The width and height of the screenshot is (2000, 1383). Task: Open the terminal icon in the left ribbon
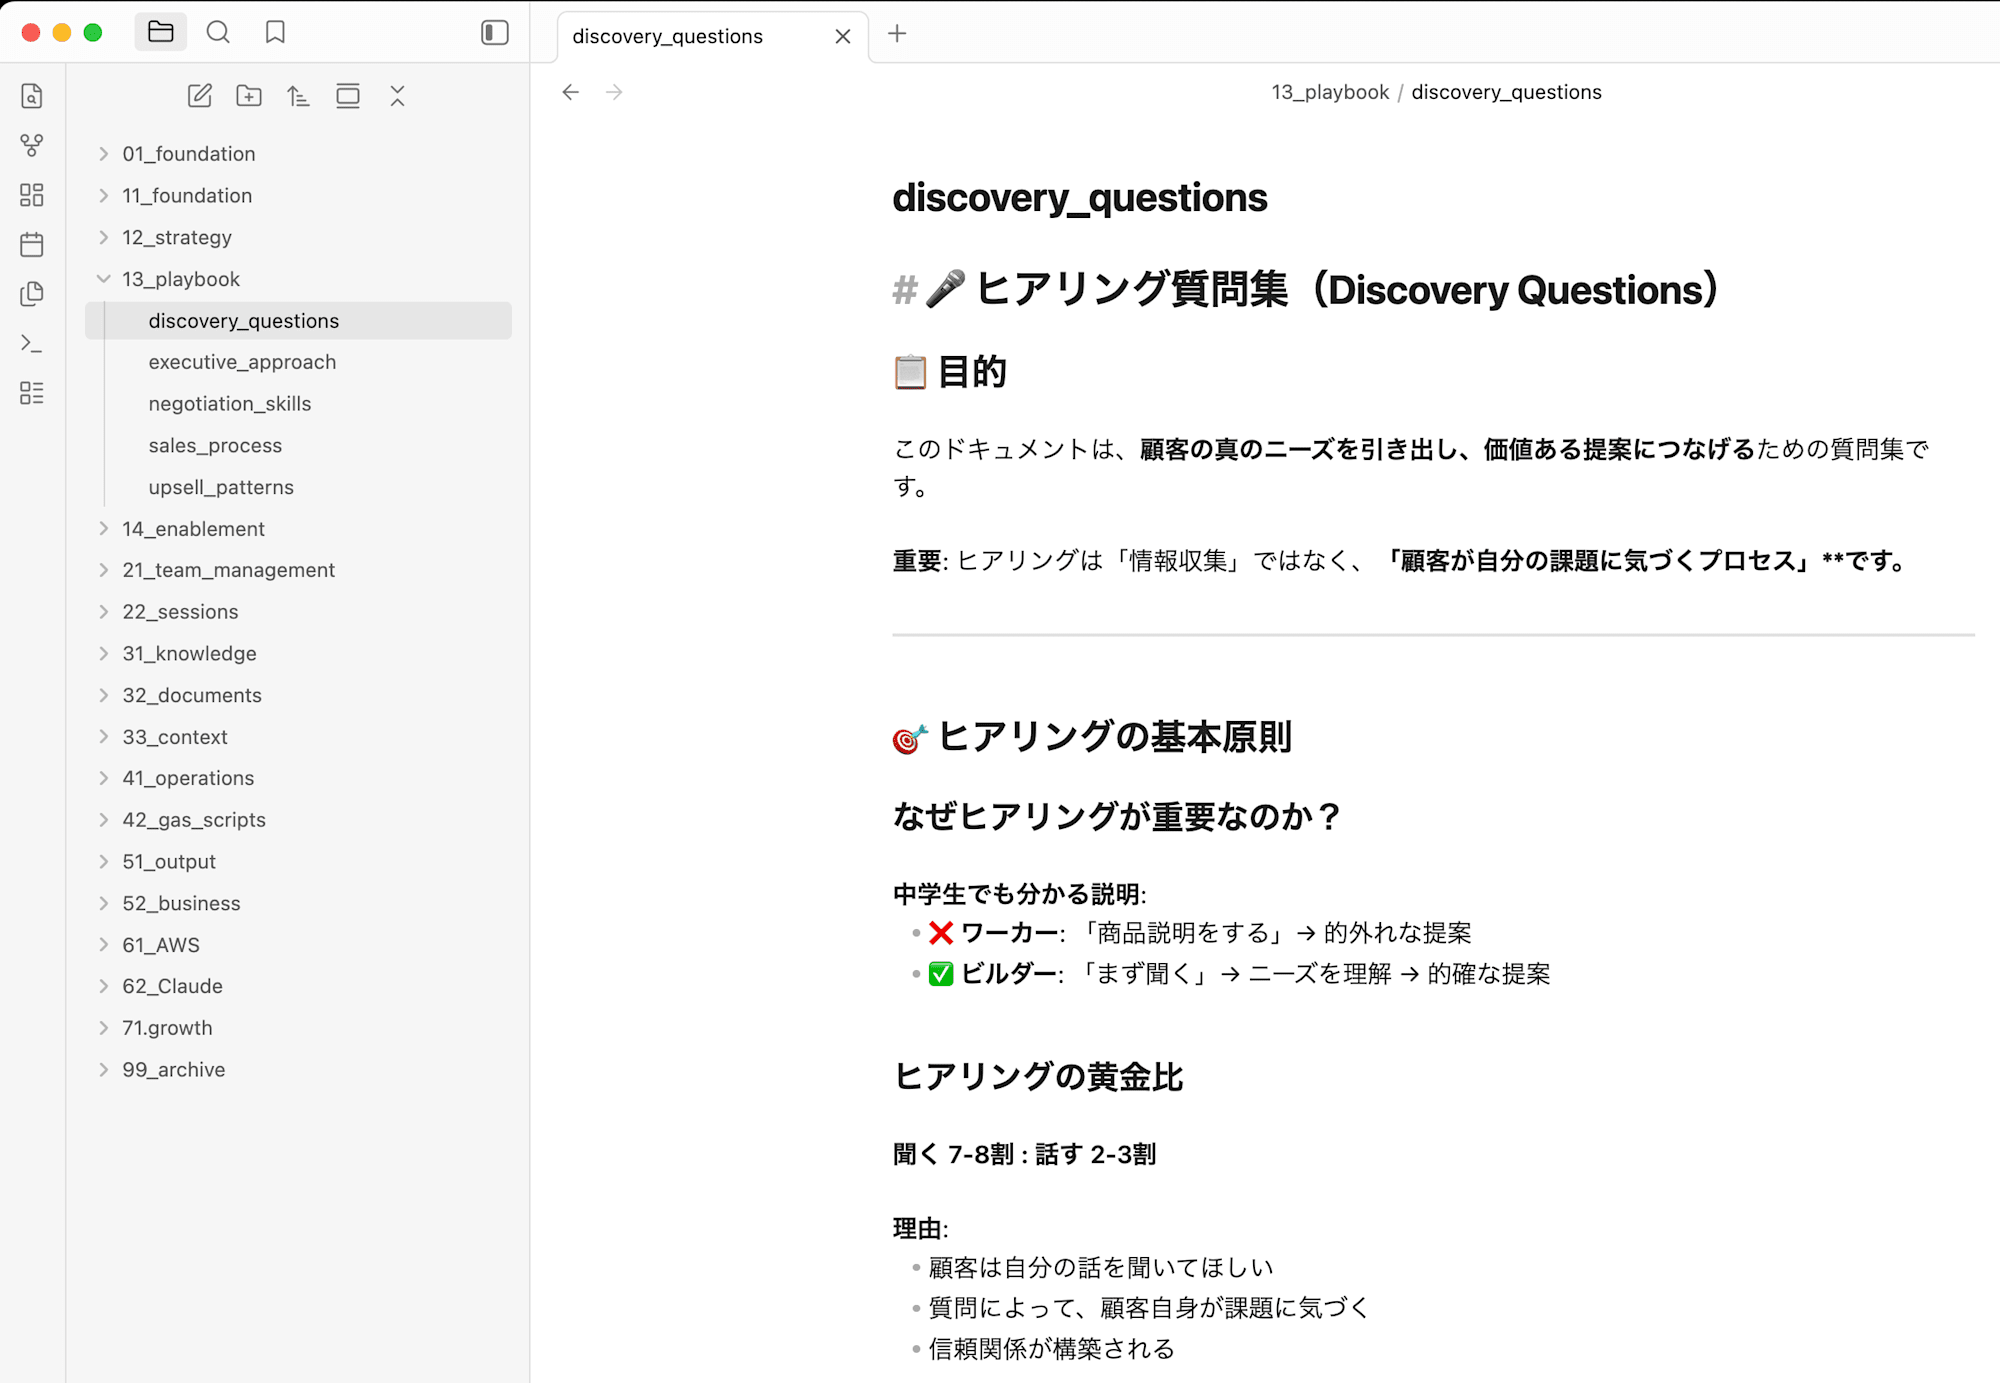[x=32, y=343]
